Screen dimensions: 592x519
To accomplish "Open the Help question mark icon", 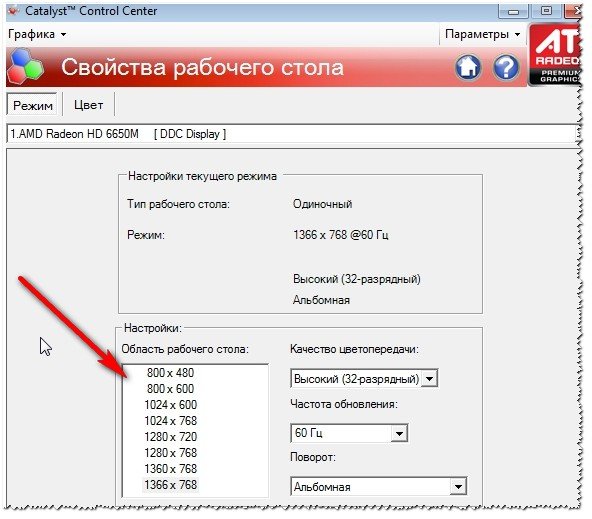I will (506, 67).
